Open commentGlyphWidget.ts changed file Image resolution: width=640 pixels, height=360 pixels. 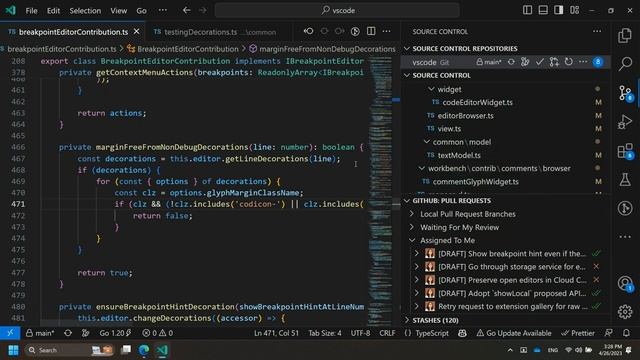pos(475,182)
